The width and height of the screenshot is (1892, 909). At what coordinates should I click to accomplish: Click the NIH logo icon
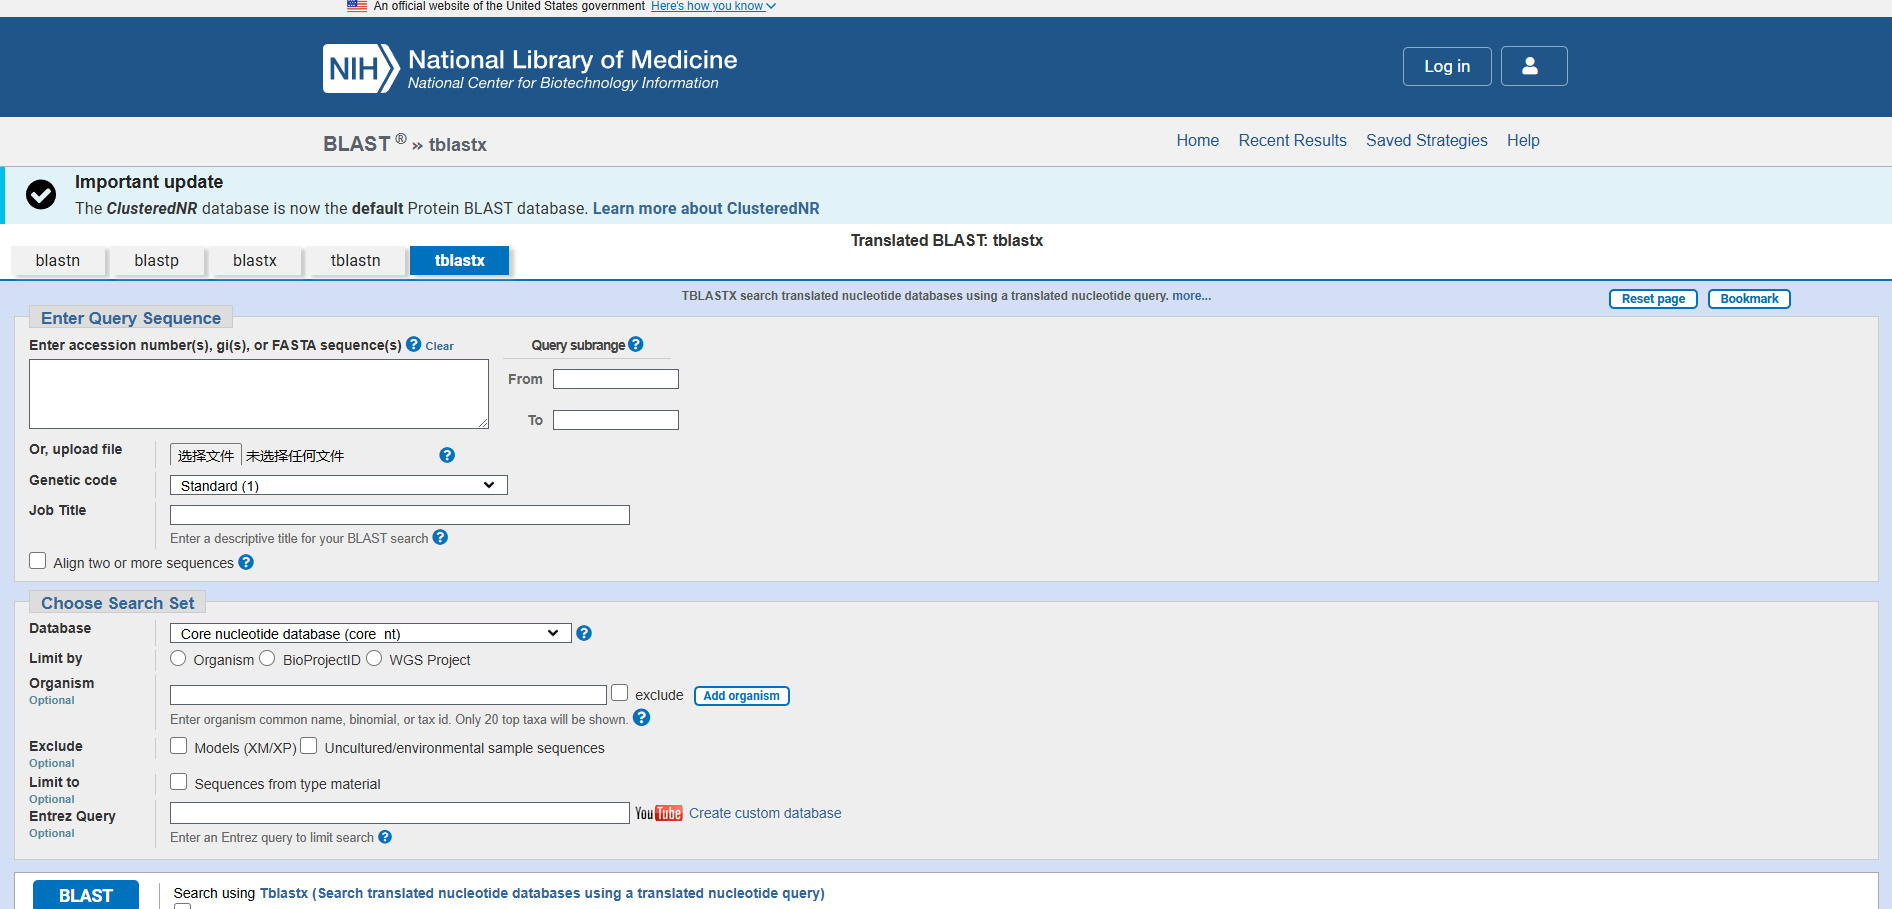tap(360, 68)
